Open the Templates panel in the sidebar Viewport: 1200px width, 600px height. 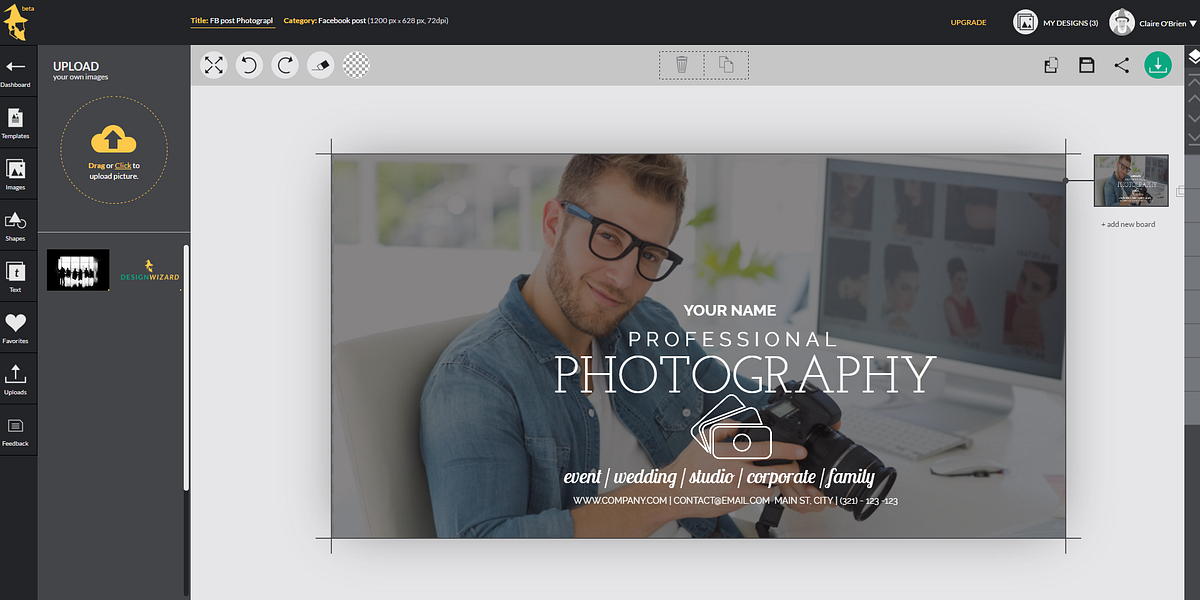coord(15,120)
